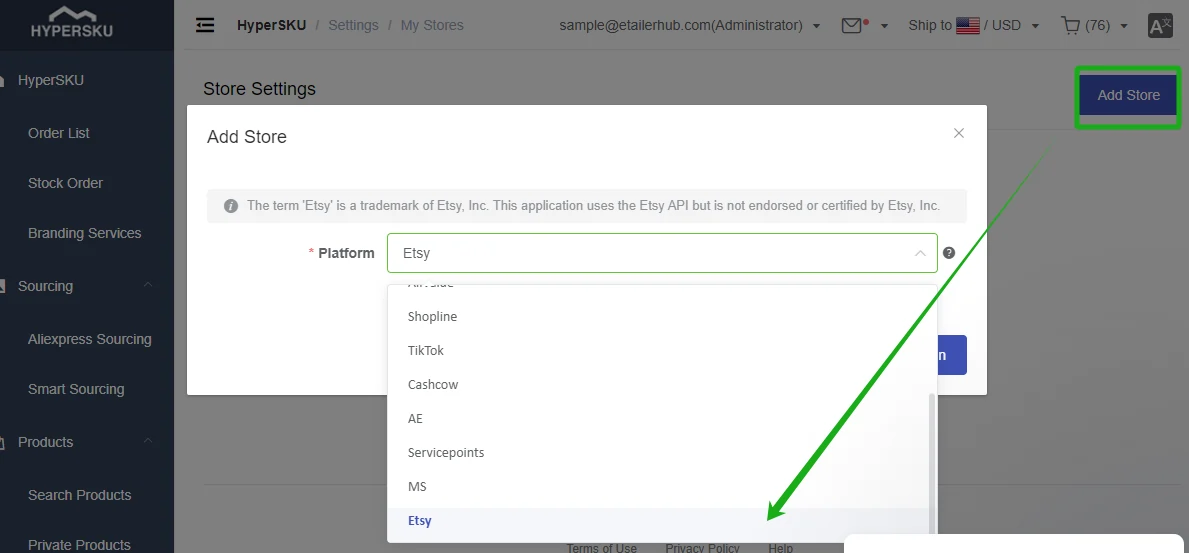Collapse the Sourcing sidebar section
The height and width of the screenshot is (553, 1189).
tap(148, 285)
